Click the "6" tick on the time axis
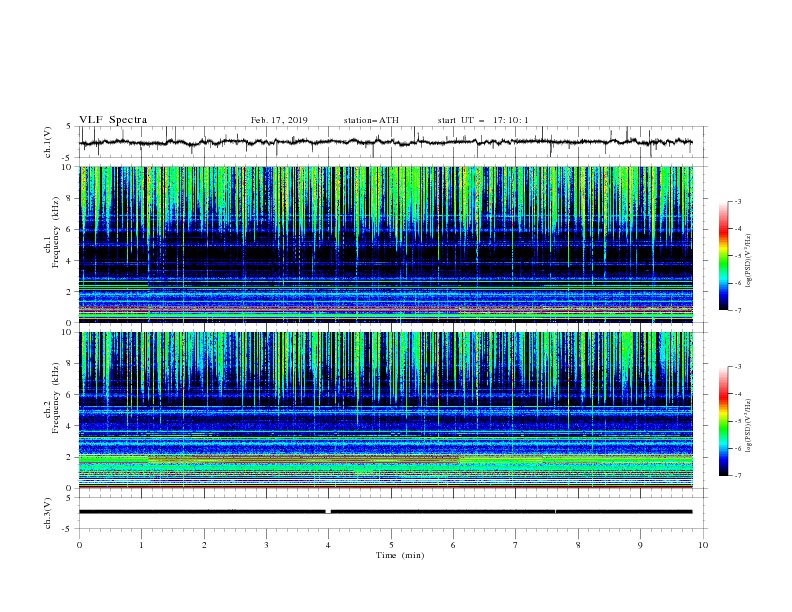Viewport: 792px width, 612px height. point(453,545)
